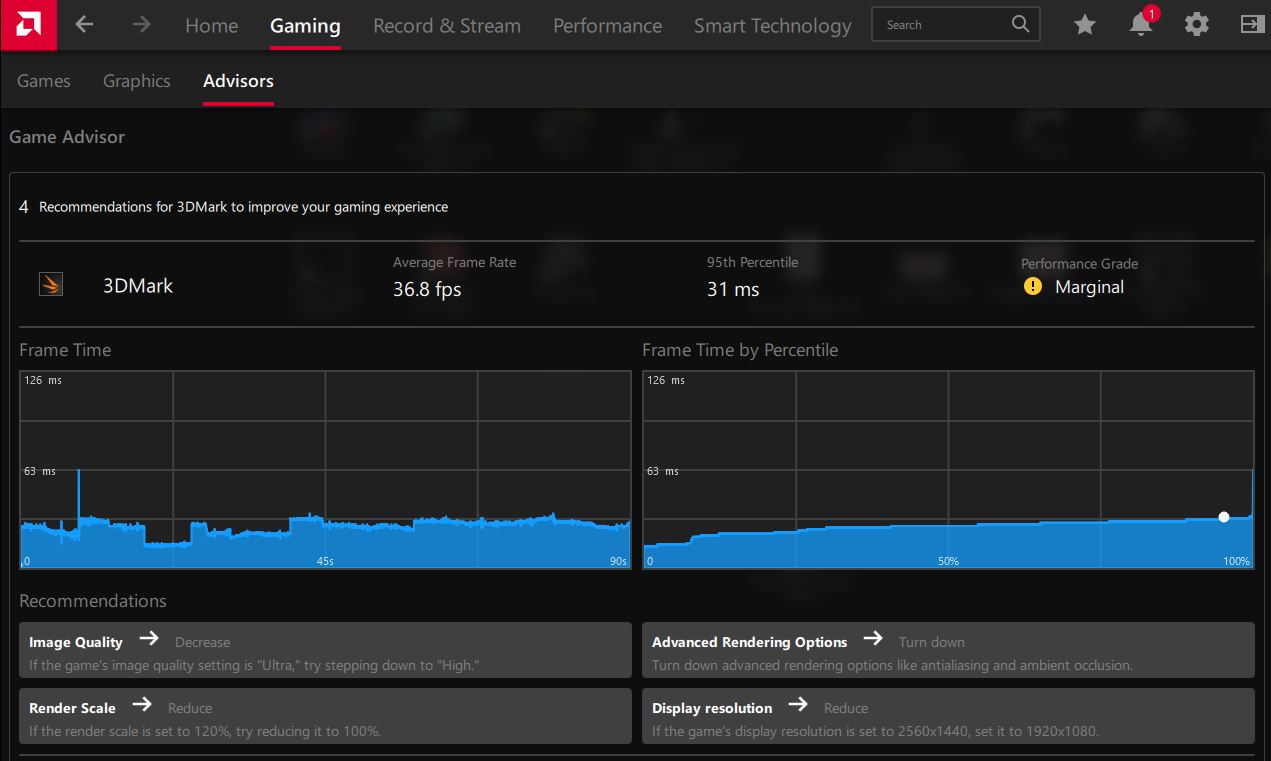Go back with the left arrow

(85, 25)
